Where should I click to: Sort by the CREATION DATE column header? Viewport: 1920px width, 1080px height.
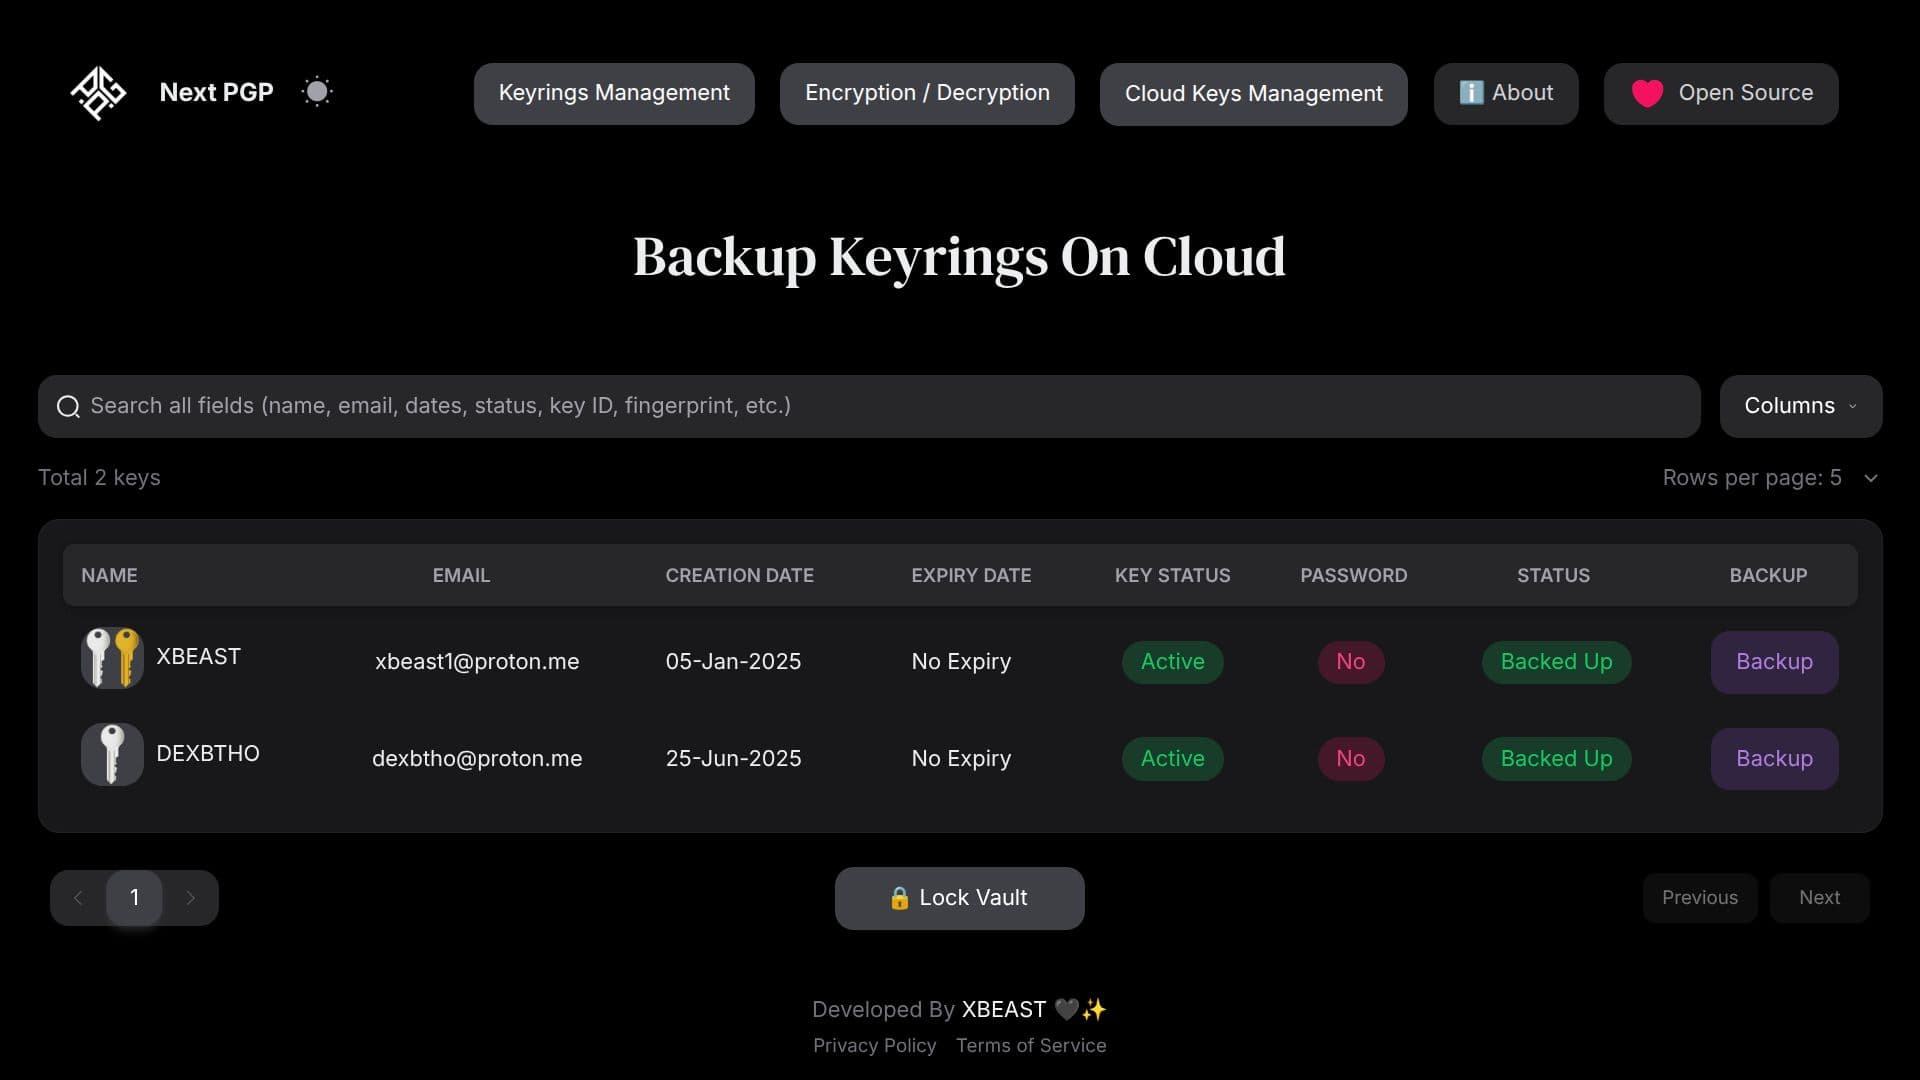tap(739, 575)
